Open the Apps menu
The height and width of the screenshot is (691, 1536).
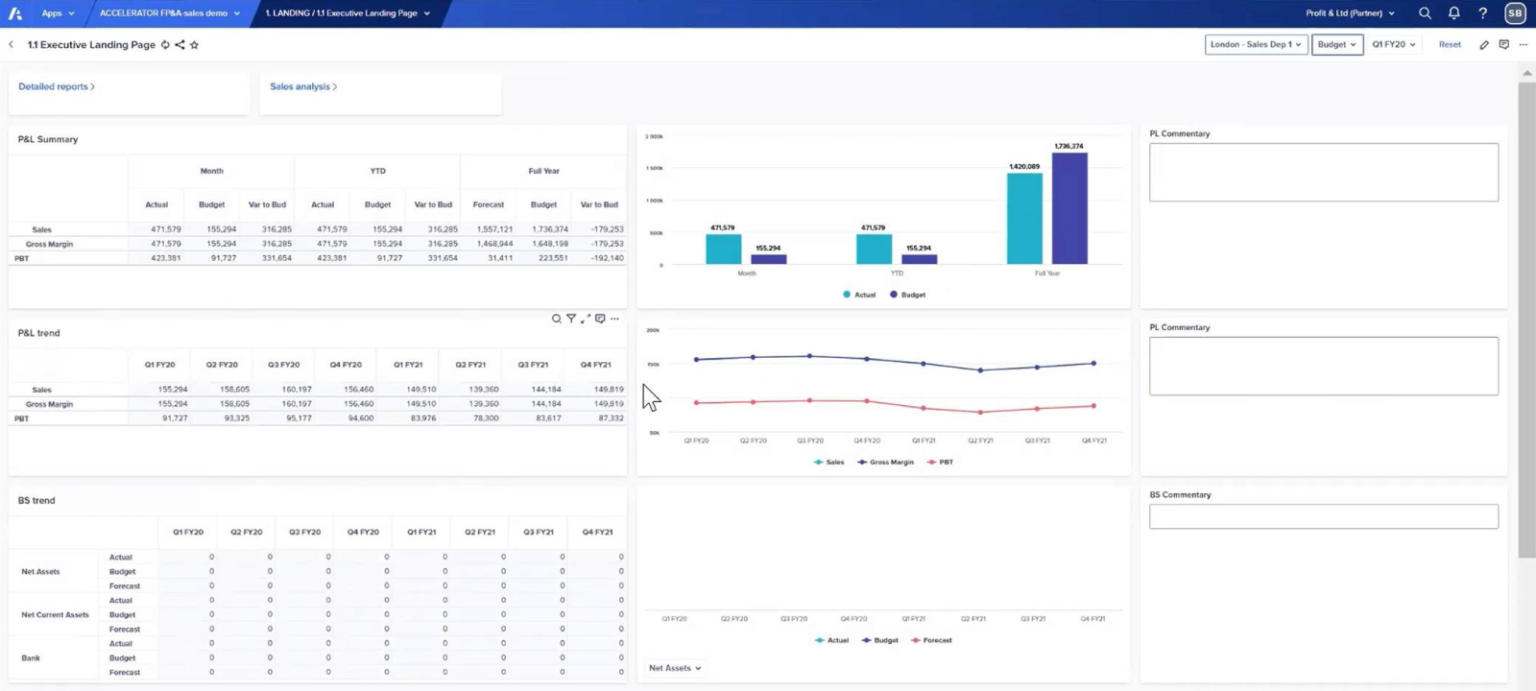tap(56, 13)
